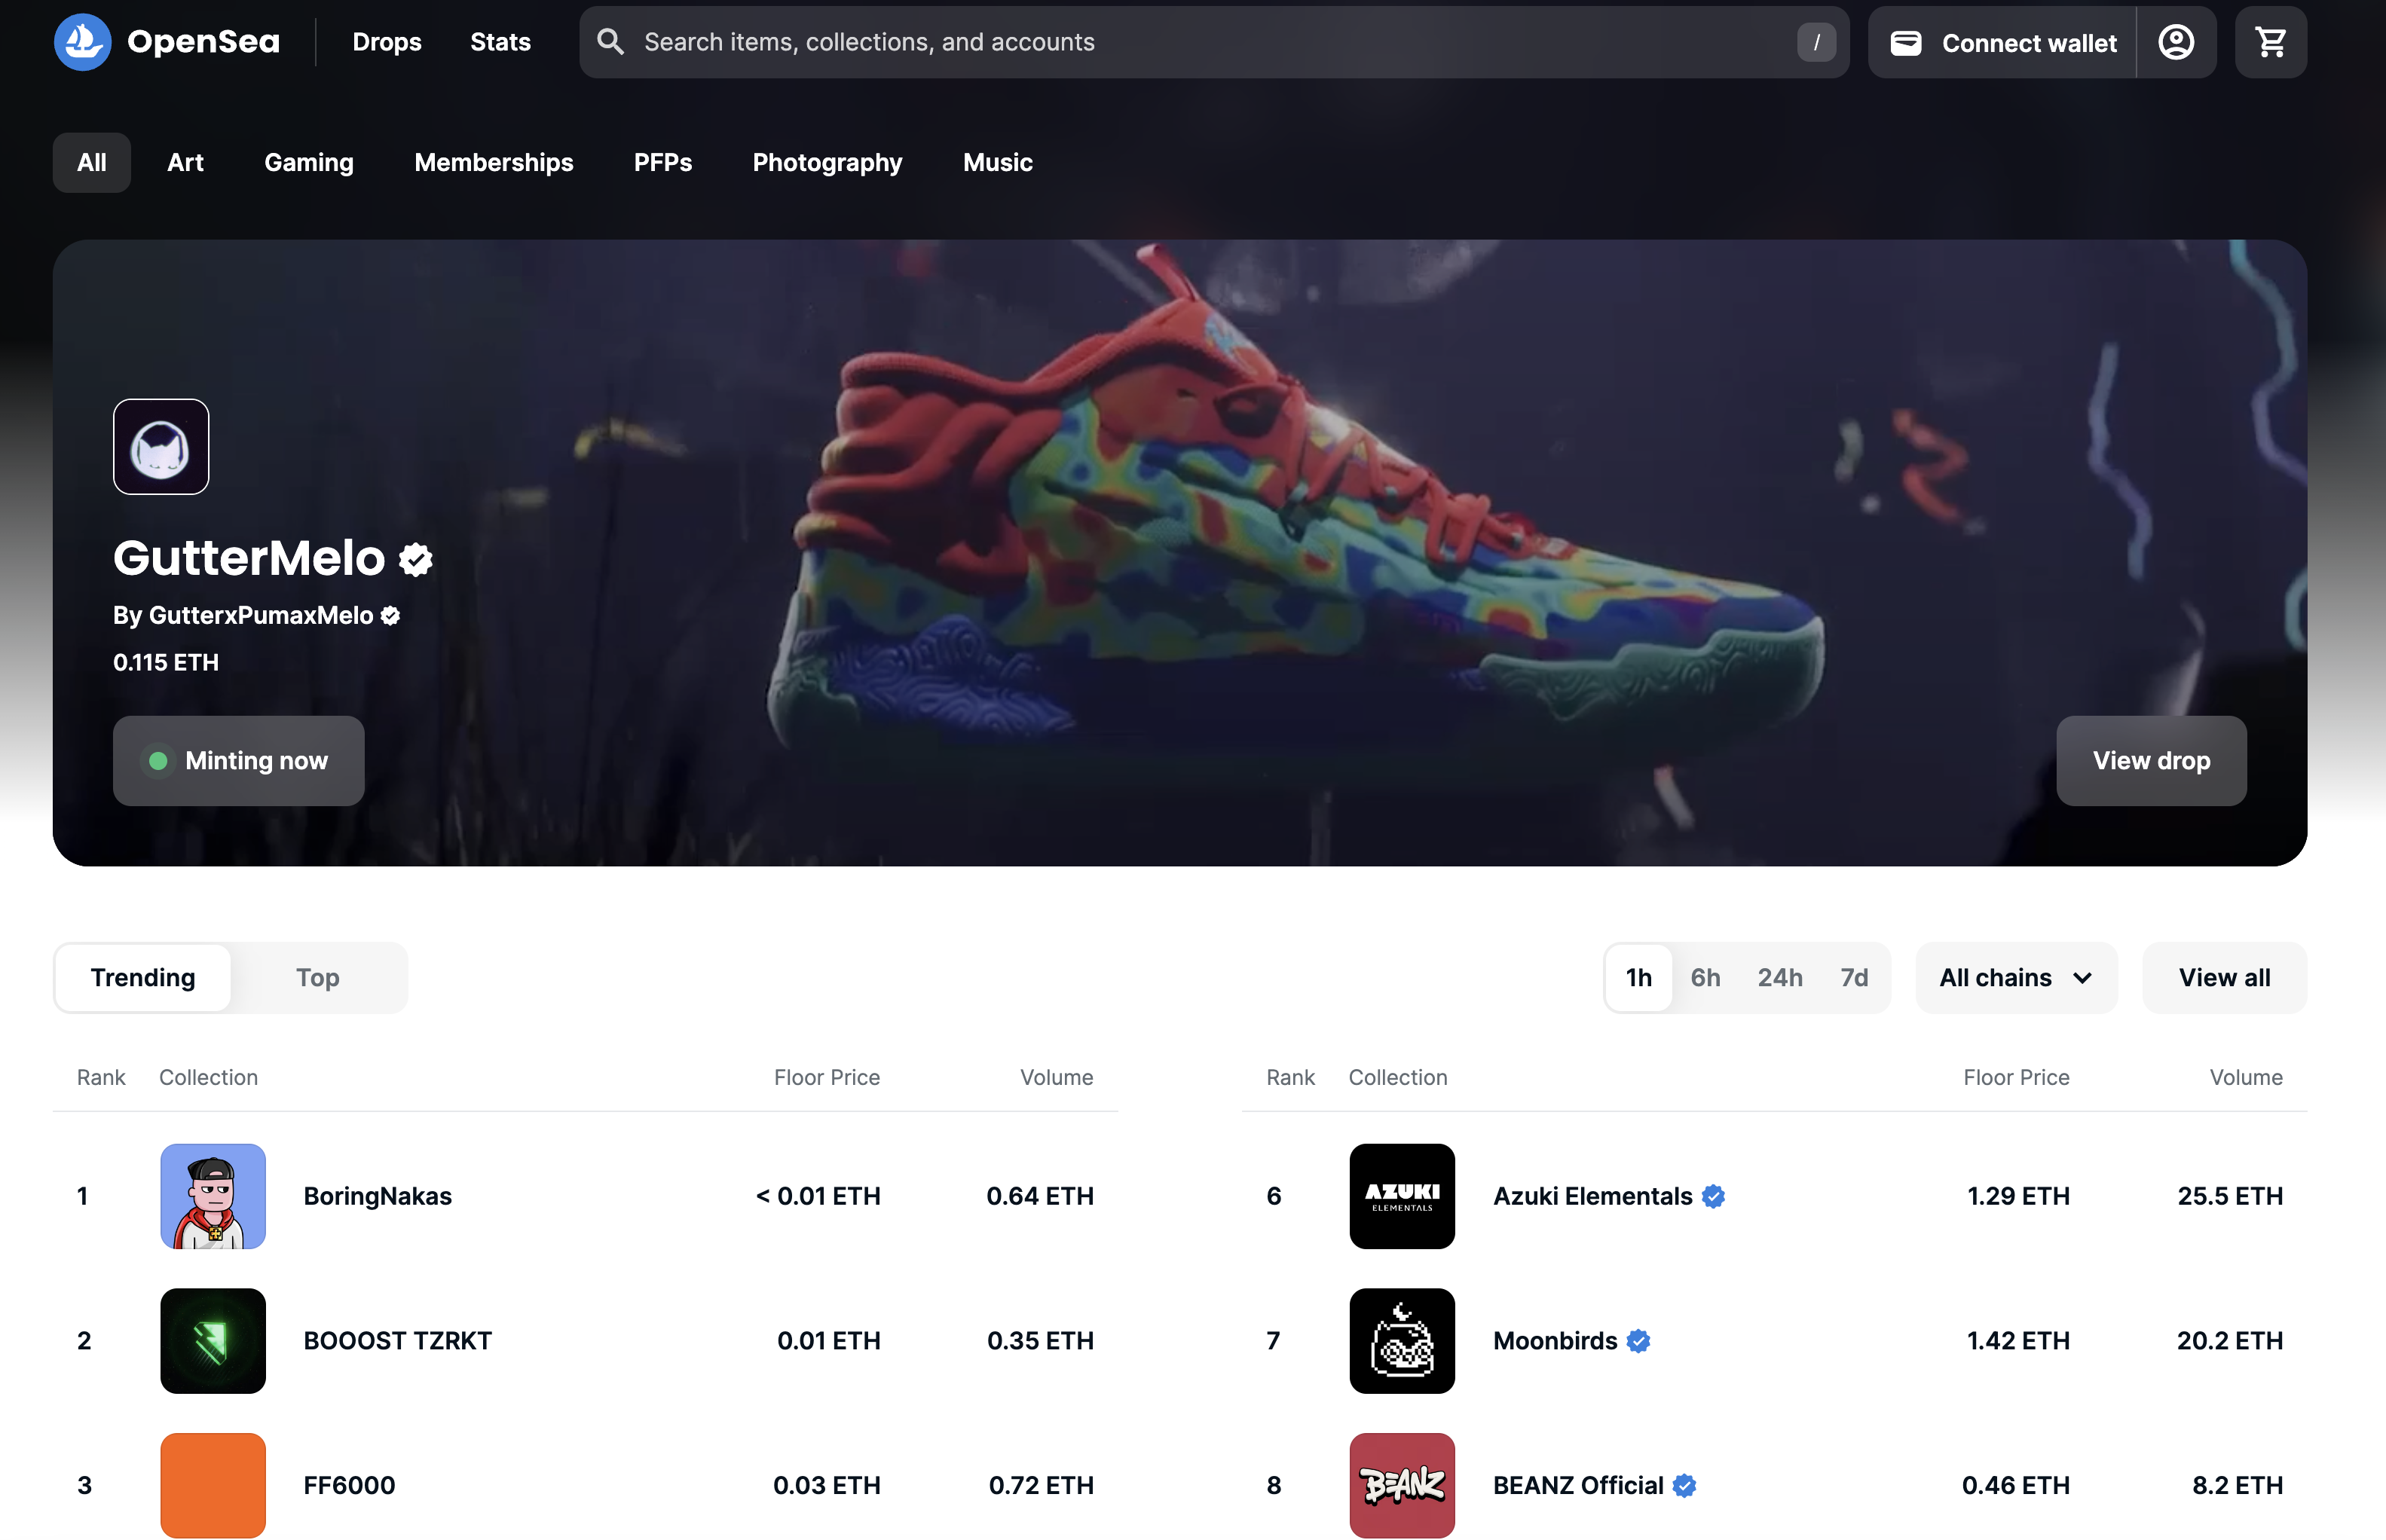Open the BoringNakas collection thumbnail
The width and height of the screenshot is (2386, 1540).
pos(213,1196)
